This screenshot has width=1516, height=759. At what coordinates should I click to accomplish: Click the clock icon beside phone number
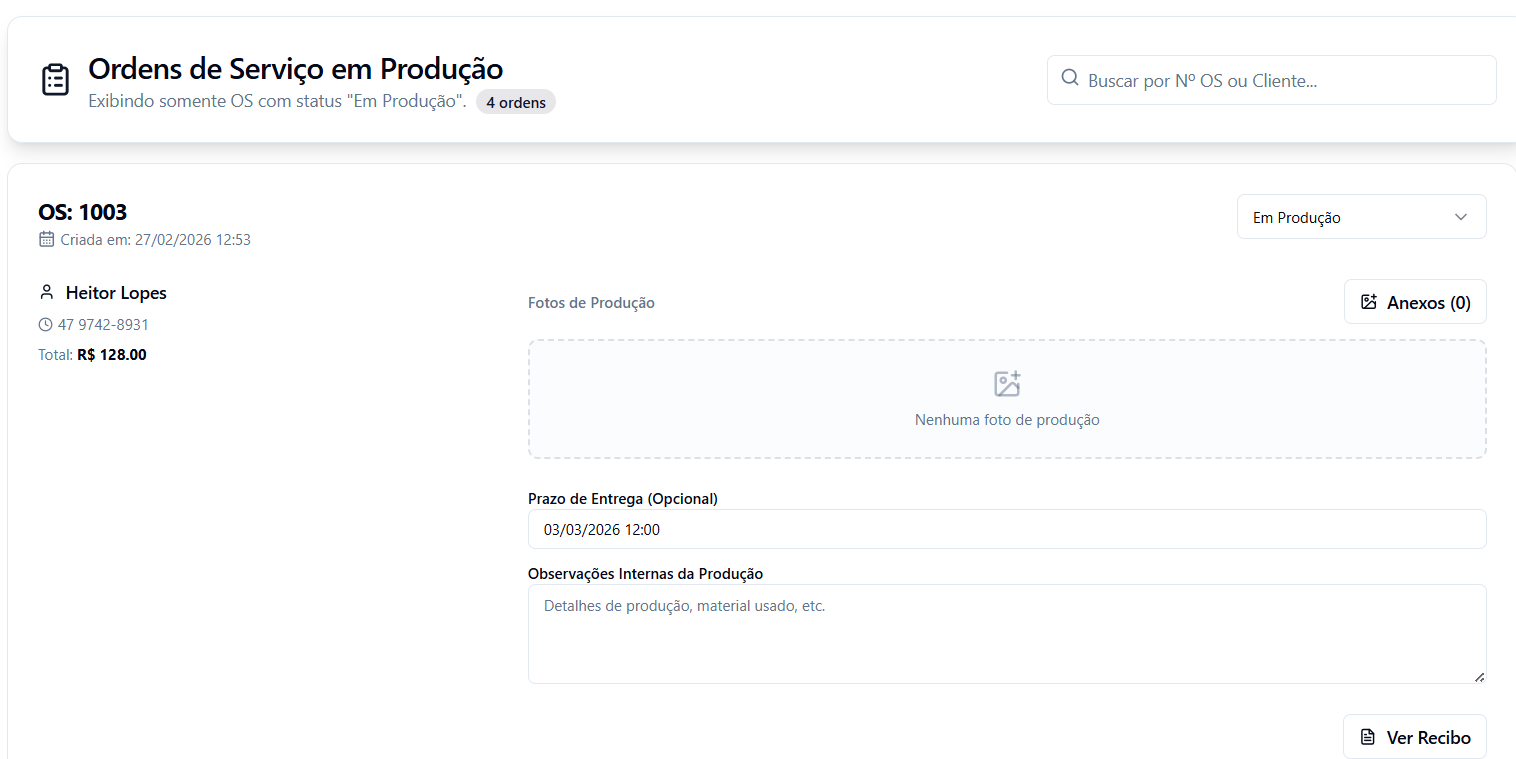[45, 325]
